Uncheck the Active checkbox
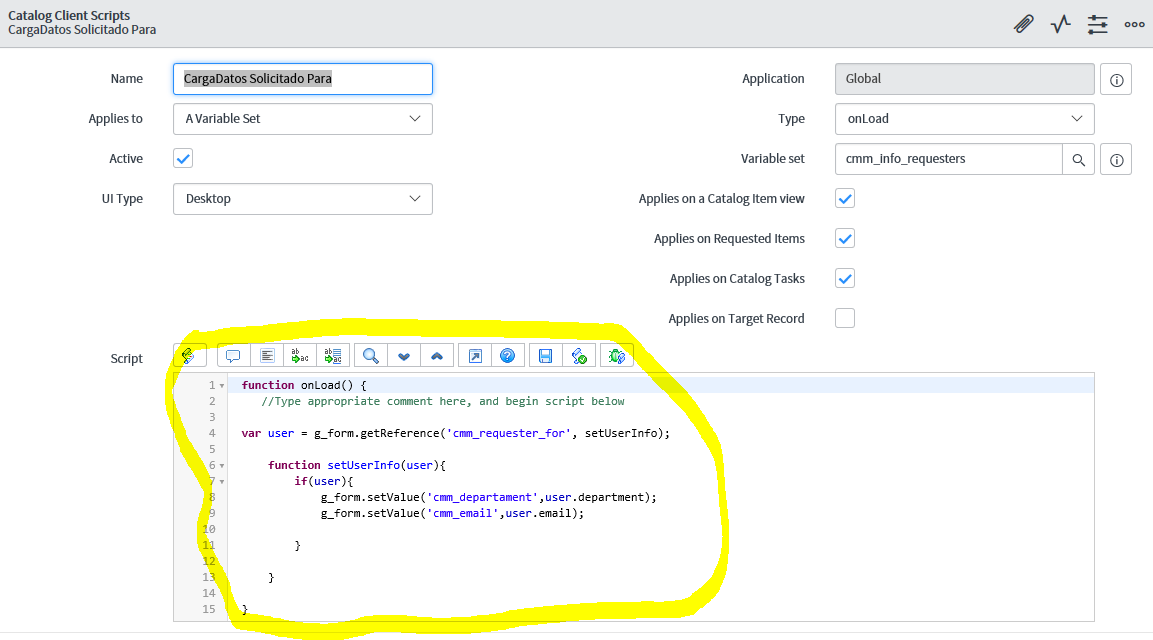Image resolution: width=1153 pixels, height=640 pixels. 183,159
